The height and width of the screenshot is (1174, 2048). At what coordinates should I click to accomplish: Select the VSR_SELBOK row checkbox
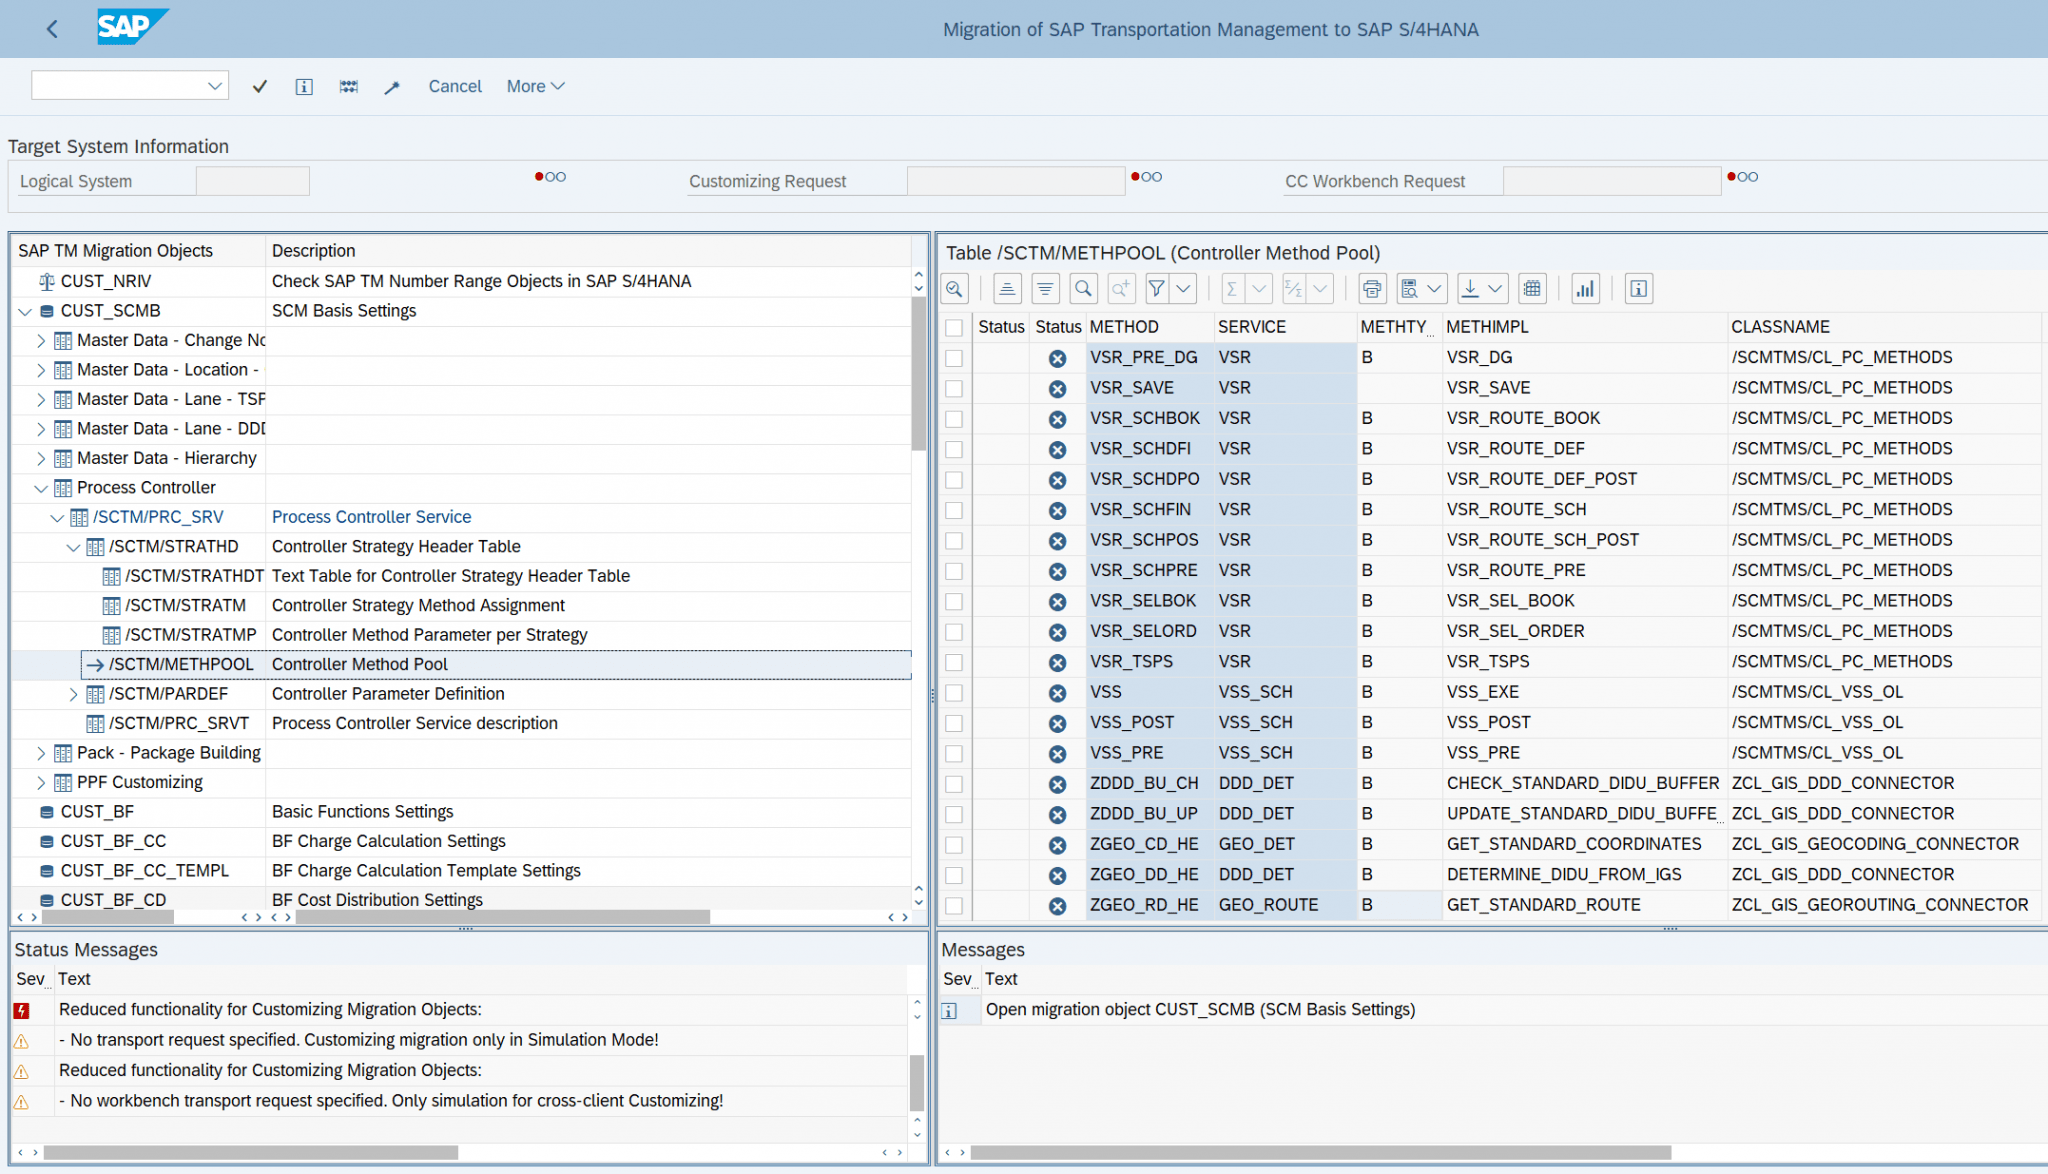click(954, 601)
